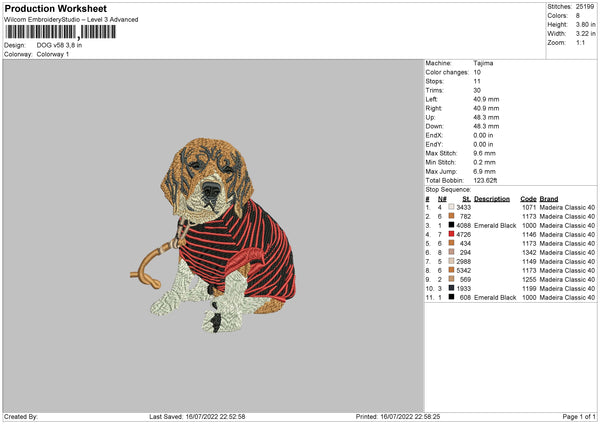Click the St. column header
This screenshot has height=424, width=600.
466,198
